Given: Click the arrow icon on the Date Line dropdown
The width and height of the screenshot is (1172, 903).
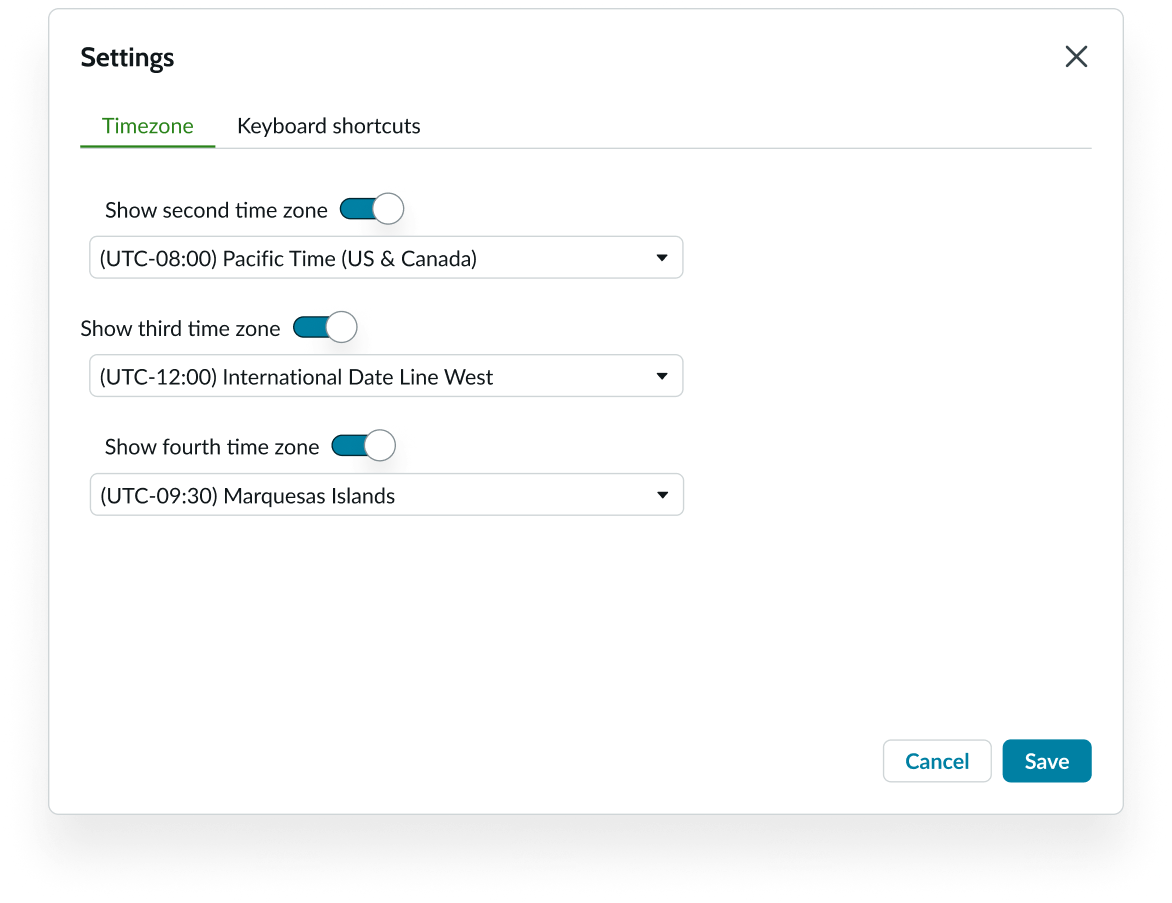Looking at the screenshot, I should pos(662,376).
